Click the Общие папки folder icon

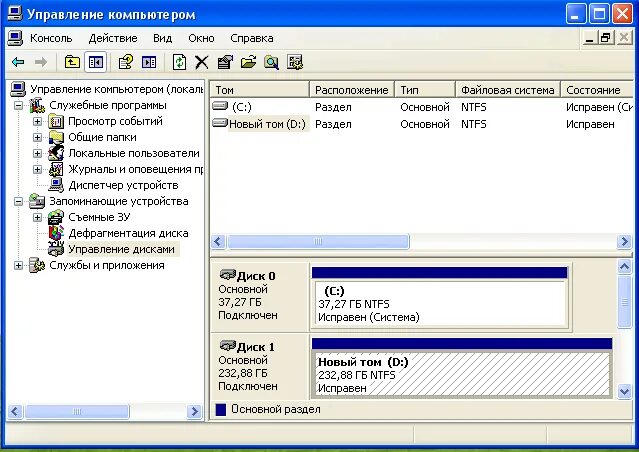click(x=56, y=137)
